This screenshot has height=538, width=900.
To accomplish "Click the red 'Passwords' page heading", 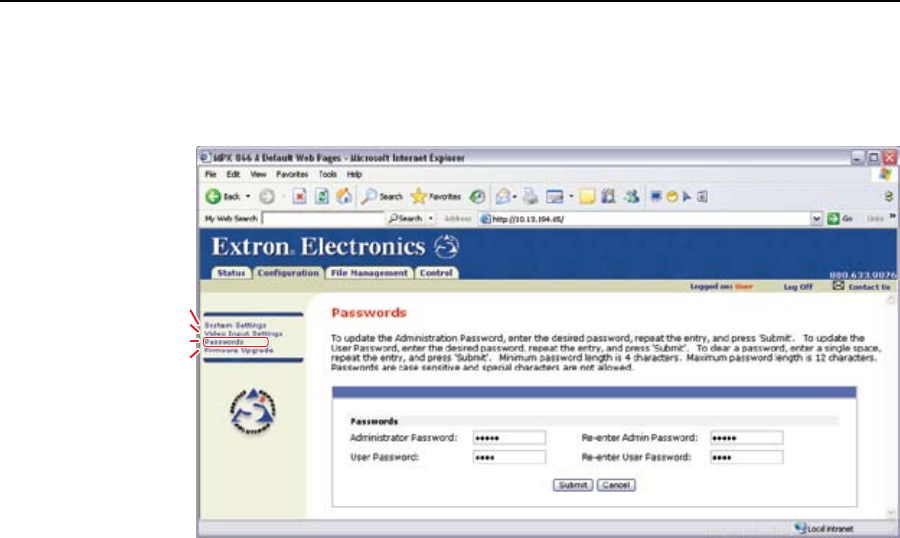I will (369, 313).
